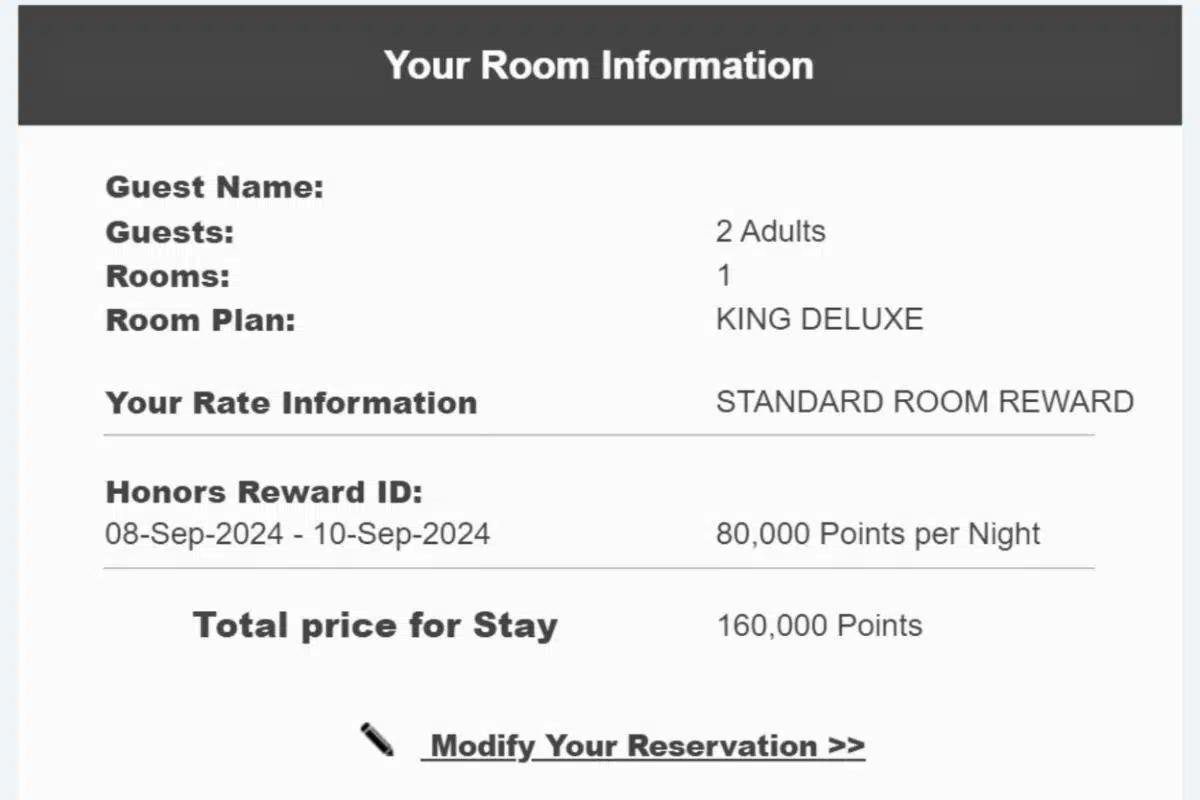Click the Rooms label
This screenshot has width=1200, height=800.
(167, 276)
